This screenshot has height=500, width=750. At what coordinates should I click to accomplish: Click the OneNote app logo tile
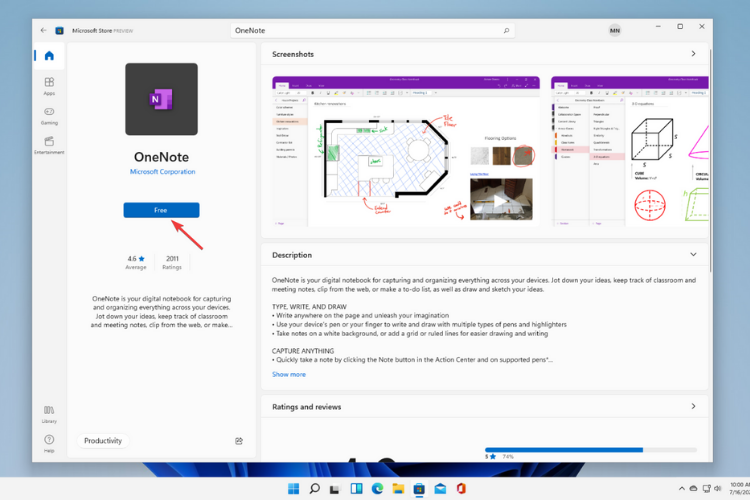point(161,99)
